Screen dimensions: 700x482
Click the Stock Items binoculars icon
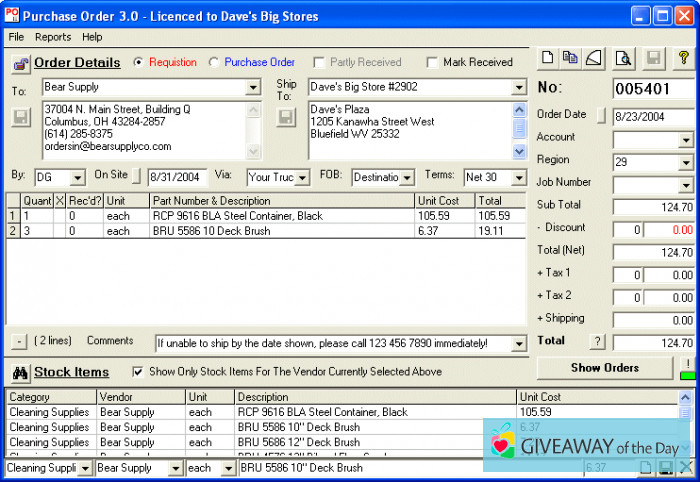pos(20,373)
